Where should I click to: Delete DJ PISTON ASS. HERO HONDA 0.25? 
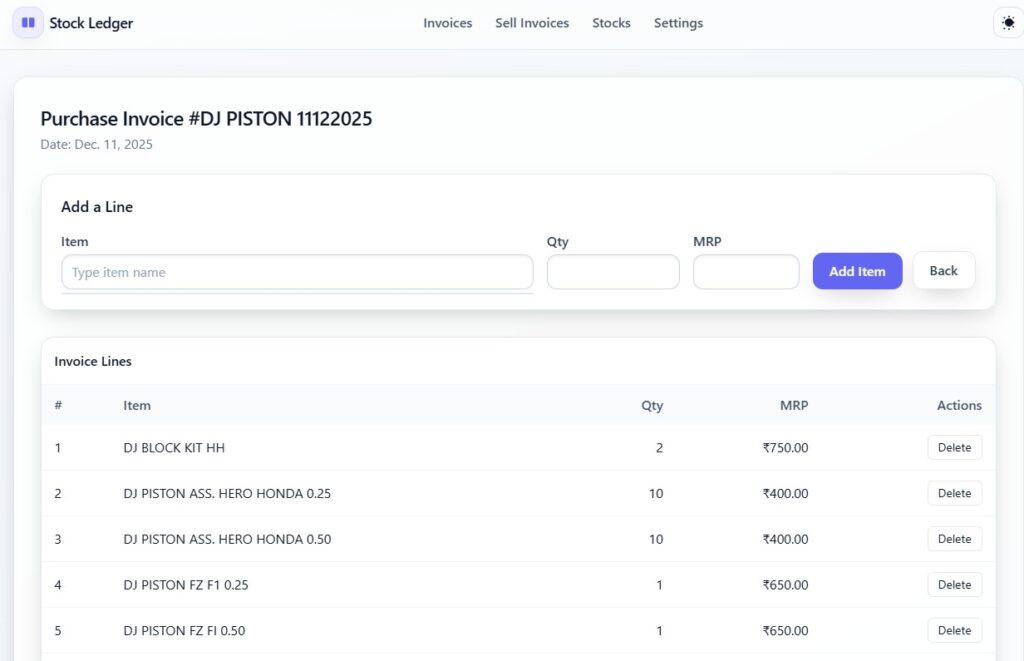pyautogui.click(x=954, y=493)
